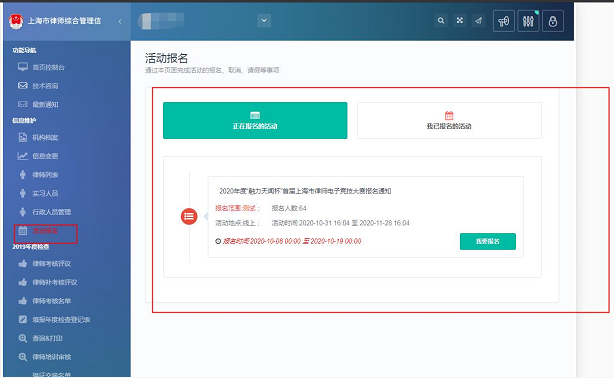This screenshot has width=614, height=378.
Task: Click the lock icon in top bar
Action: pyautogui.click(x=553, y=21)
